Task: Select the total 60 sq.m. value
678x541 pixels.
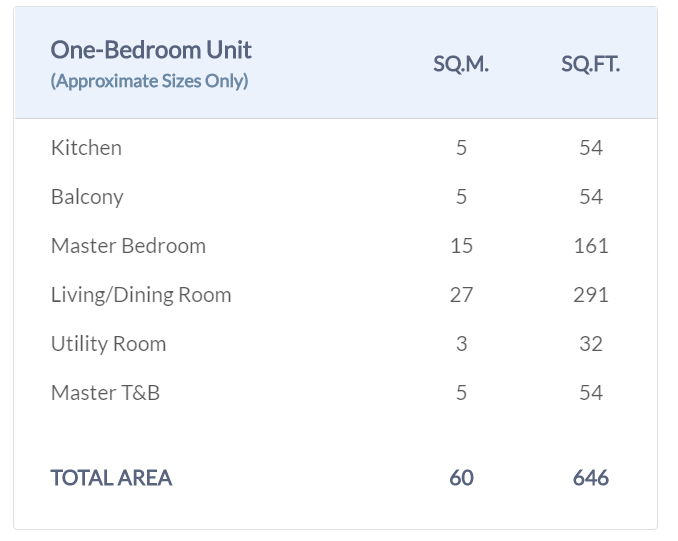Action: (x=461, y=477)
